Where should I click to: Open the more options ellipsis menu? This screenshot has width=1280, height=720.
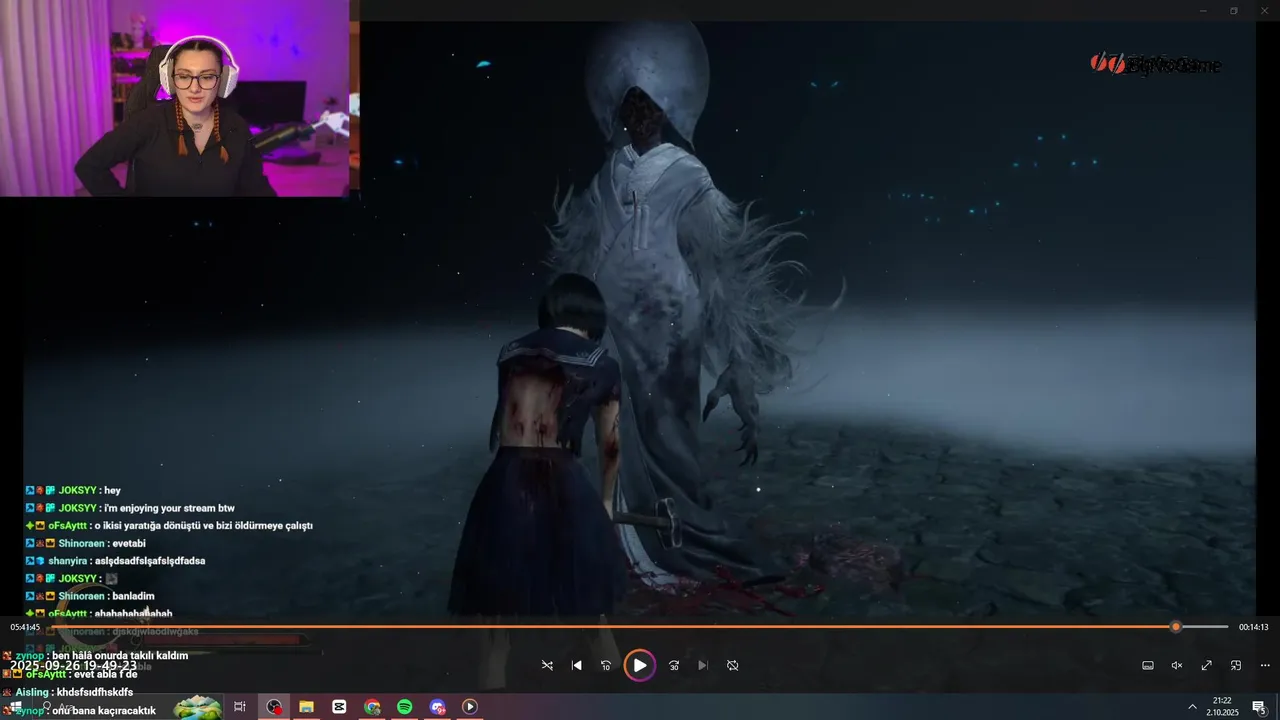pos(1265,665)
